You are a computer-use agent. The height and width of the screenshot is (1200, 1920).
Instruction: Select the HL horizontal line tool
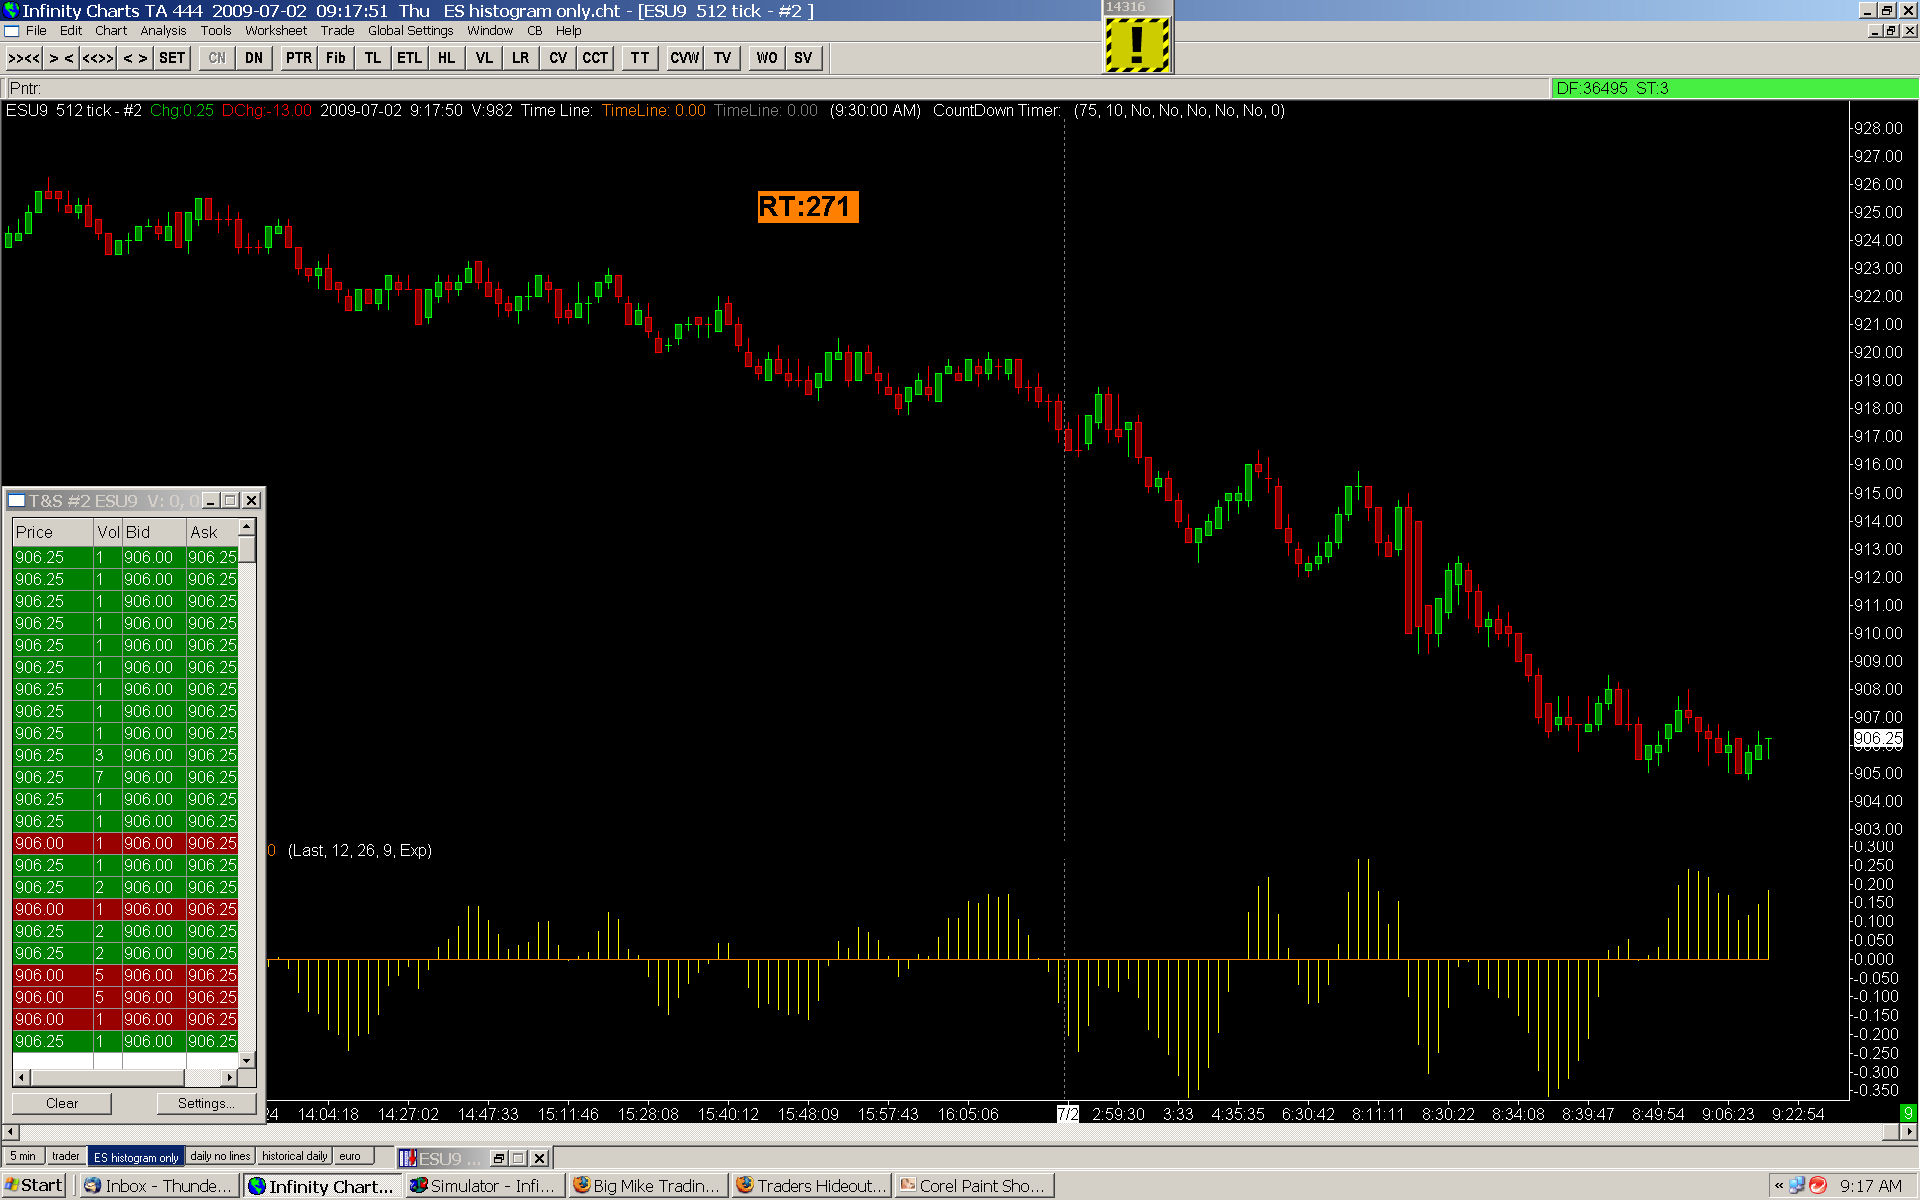(446, 58)
